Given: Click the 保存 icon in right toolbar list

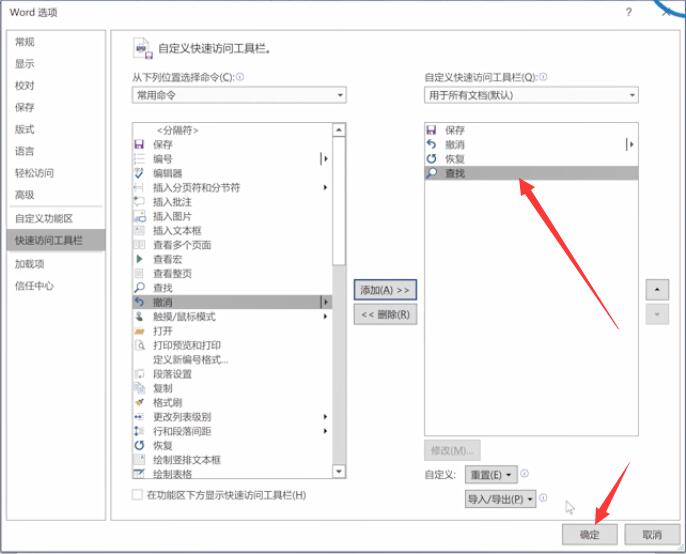Looking at the screenshot, I should click(x=431, y=130).
